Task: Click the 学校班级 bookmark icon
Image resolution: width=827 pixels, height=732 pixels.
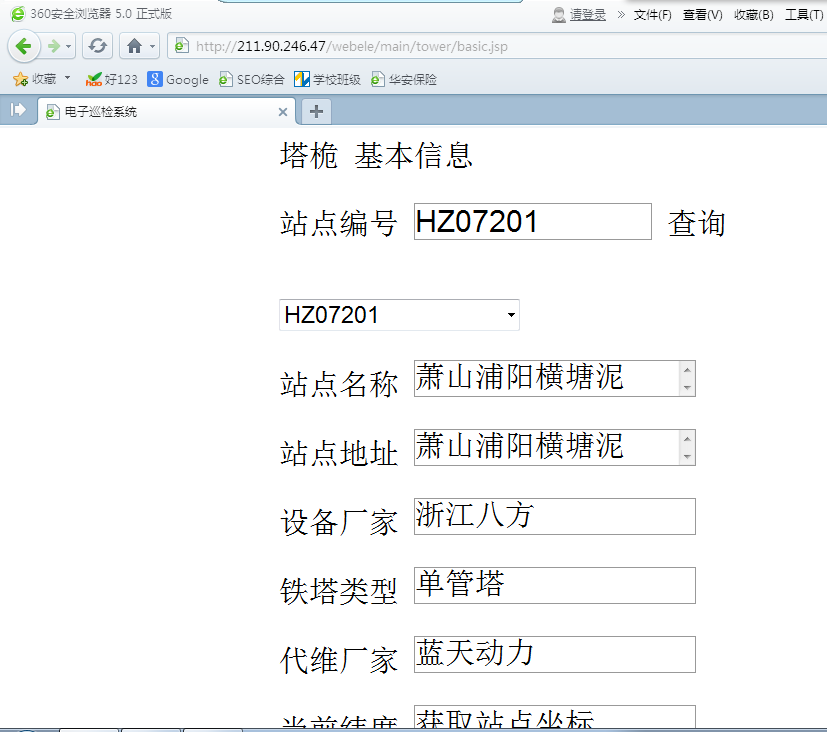Action: point(302,79)
